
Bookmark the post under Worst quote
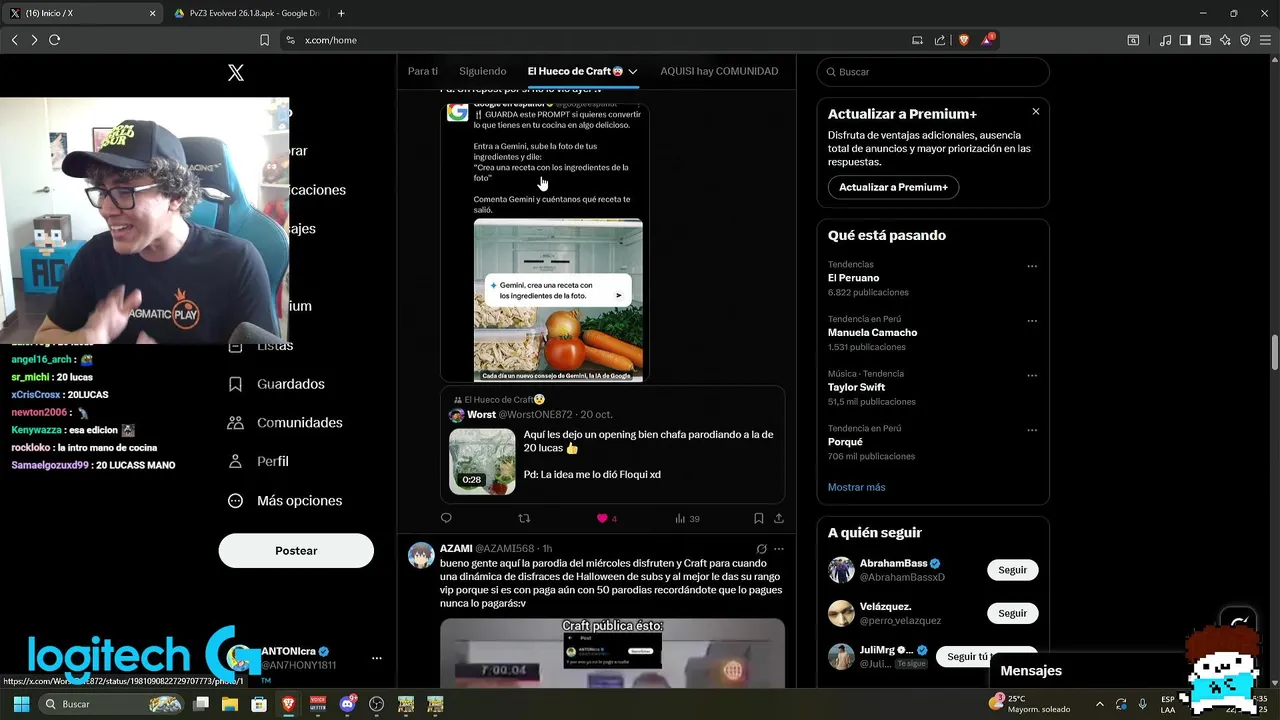(758, 518)
